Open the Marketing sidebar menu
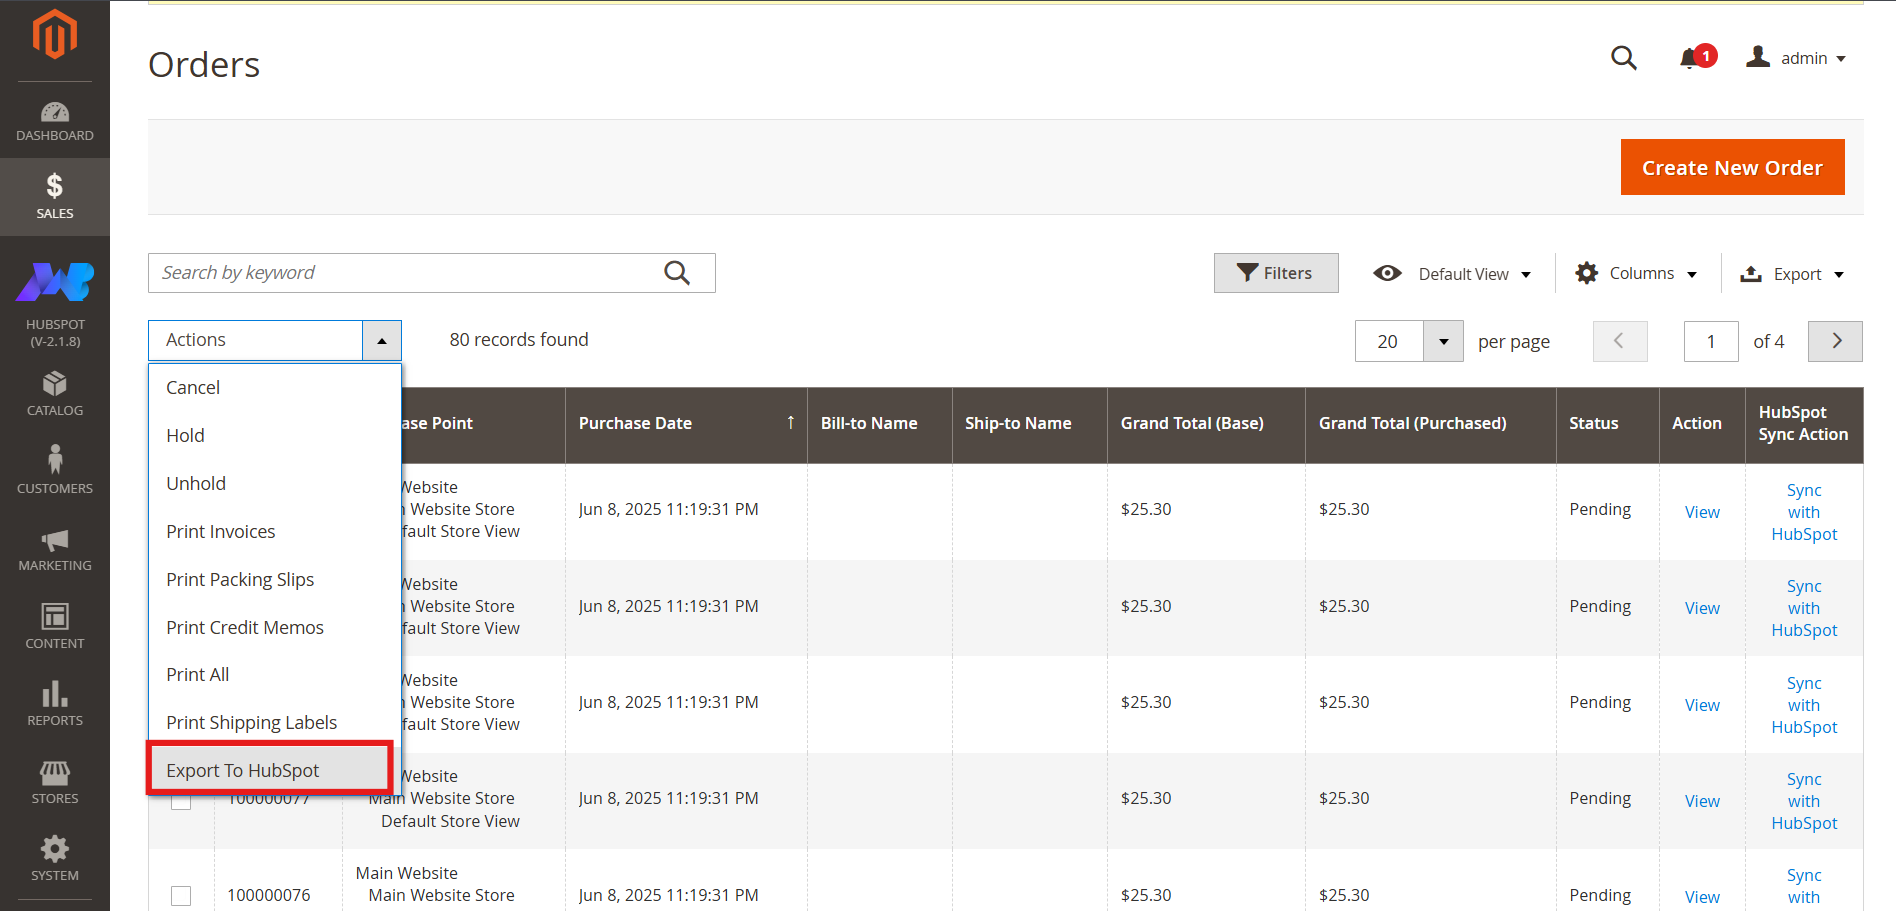This screenshot has height=911, width=1896. 55,549
